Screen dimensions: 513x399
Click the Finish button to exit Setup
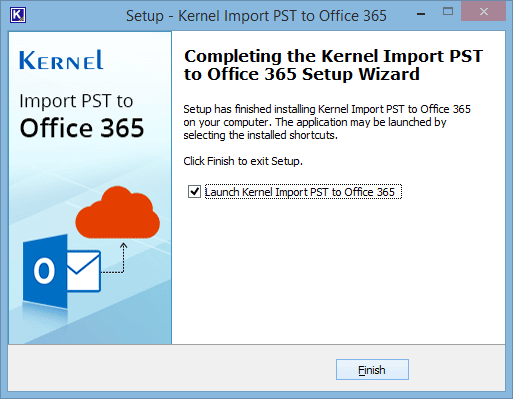[x=372, y=369]
